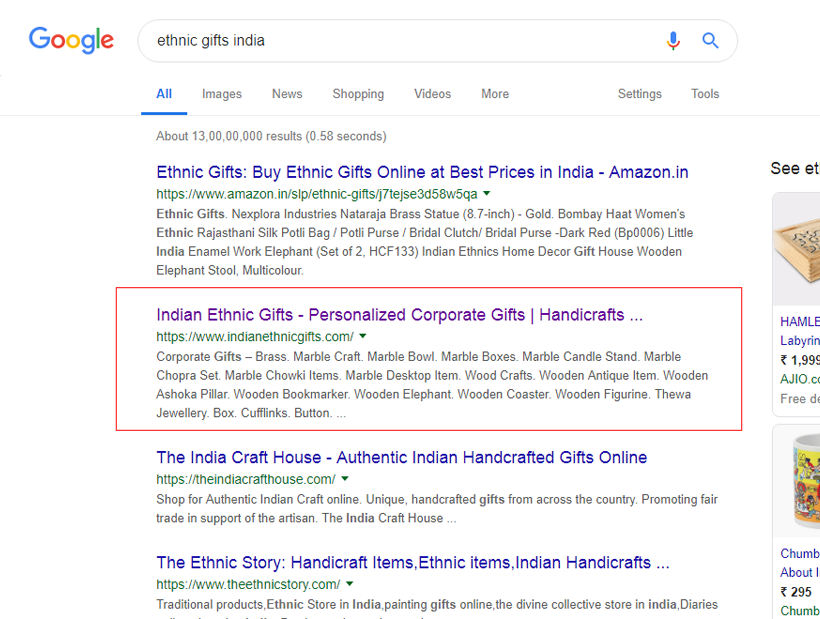The height and width of the screenshot is (619, 820).
Task: Expand dropdown arrow beside indianethnicgifts.com URL
Action: pos(363,336)
